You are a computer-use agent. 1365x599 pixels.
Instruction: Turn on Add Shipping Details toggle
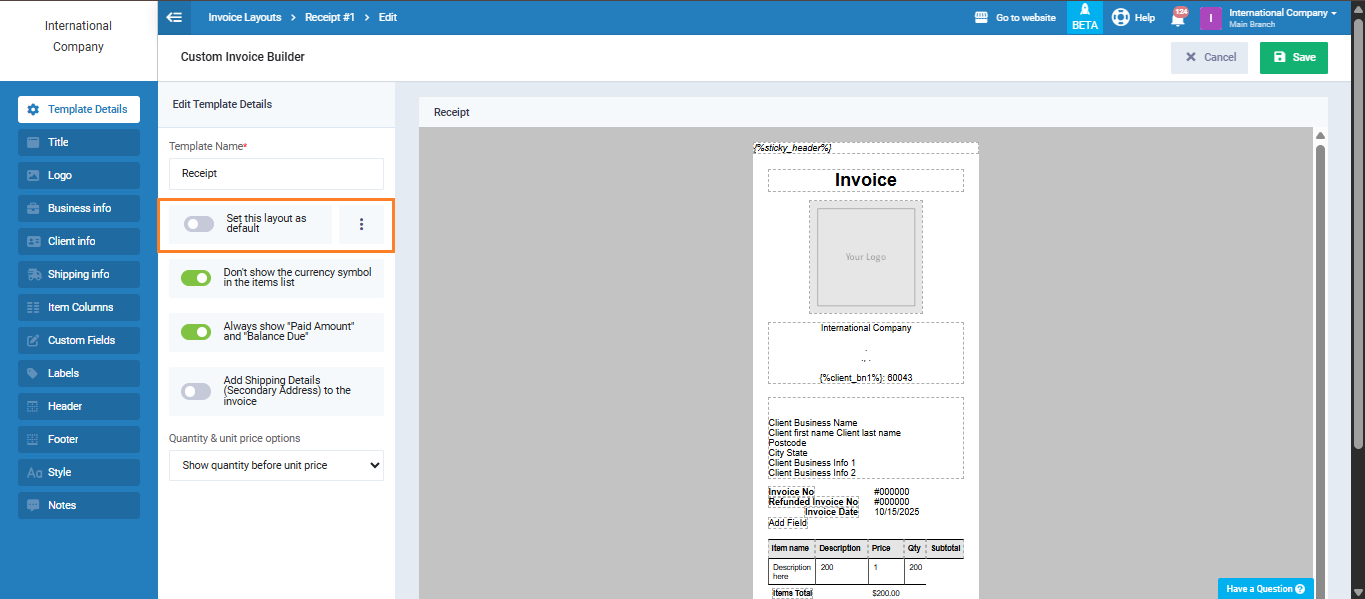[196, 391]
